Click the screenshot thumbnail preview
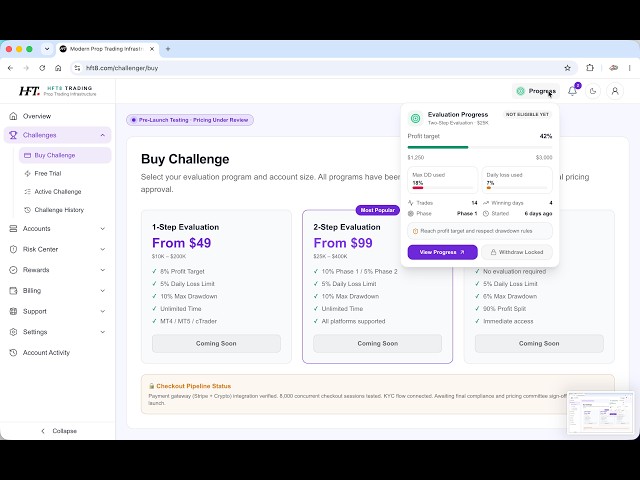 tap(600, 413)
